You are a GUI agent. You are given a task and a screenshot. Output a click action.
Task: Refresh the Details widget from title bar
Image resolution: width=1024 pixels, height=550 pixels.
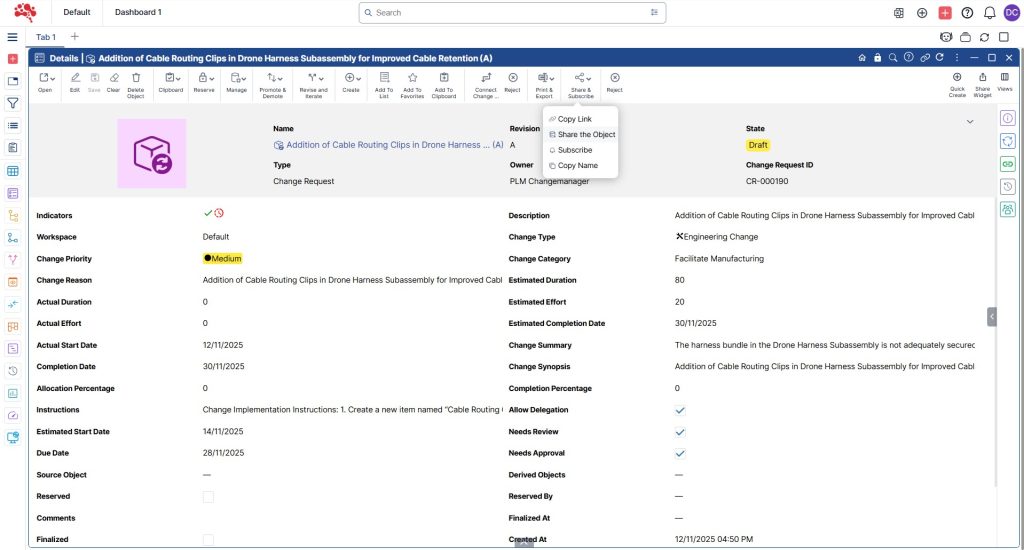click(940, 57)
